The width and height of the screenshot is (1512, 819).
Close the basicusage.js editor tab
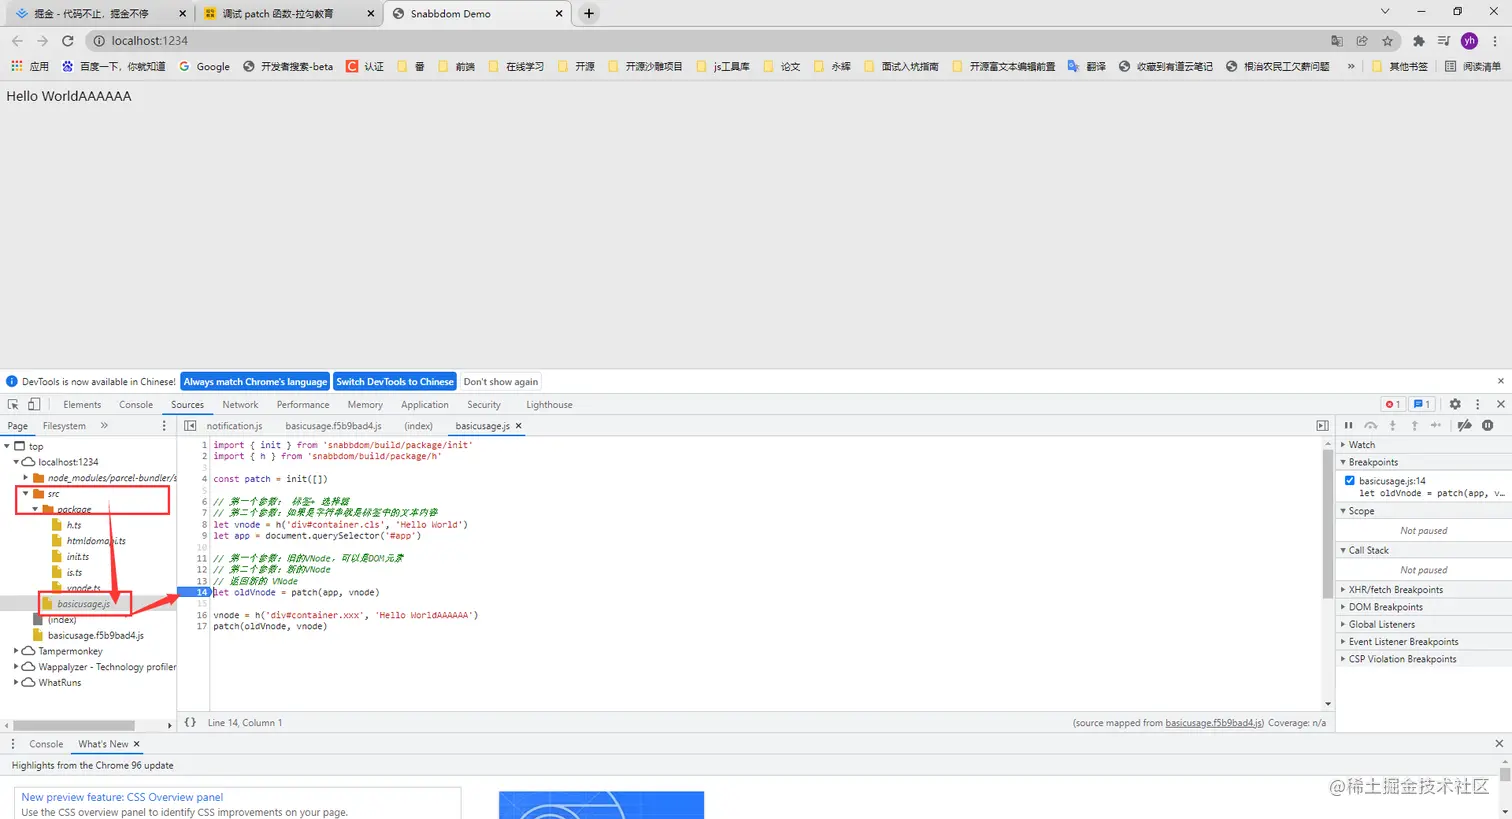click(518, 426)
